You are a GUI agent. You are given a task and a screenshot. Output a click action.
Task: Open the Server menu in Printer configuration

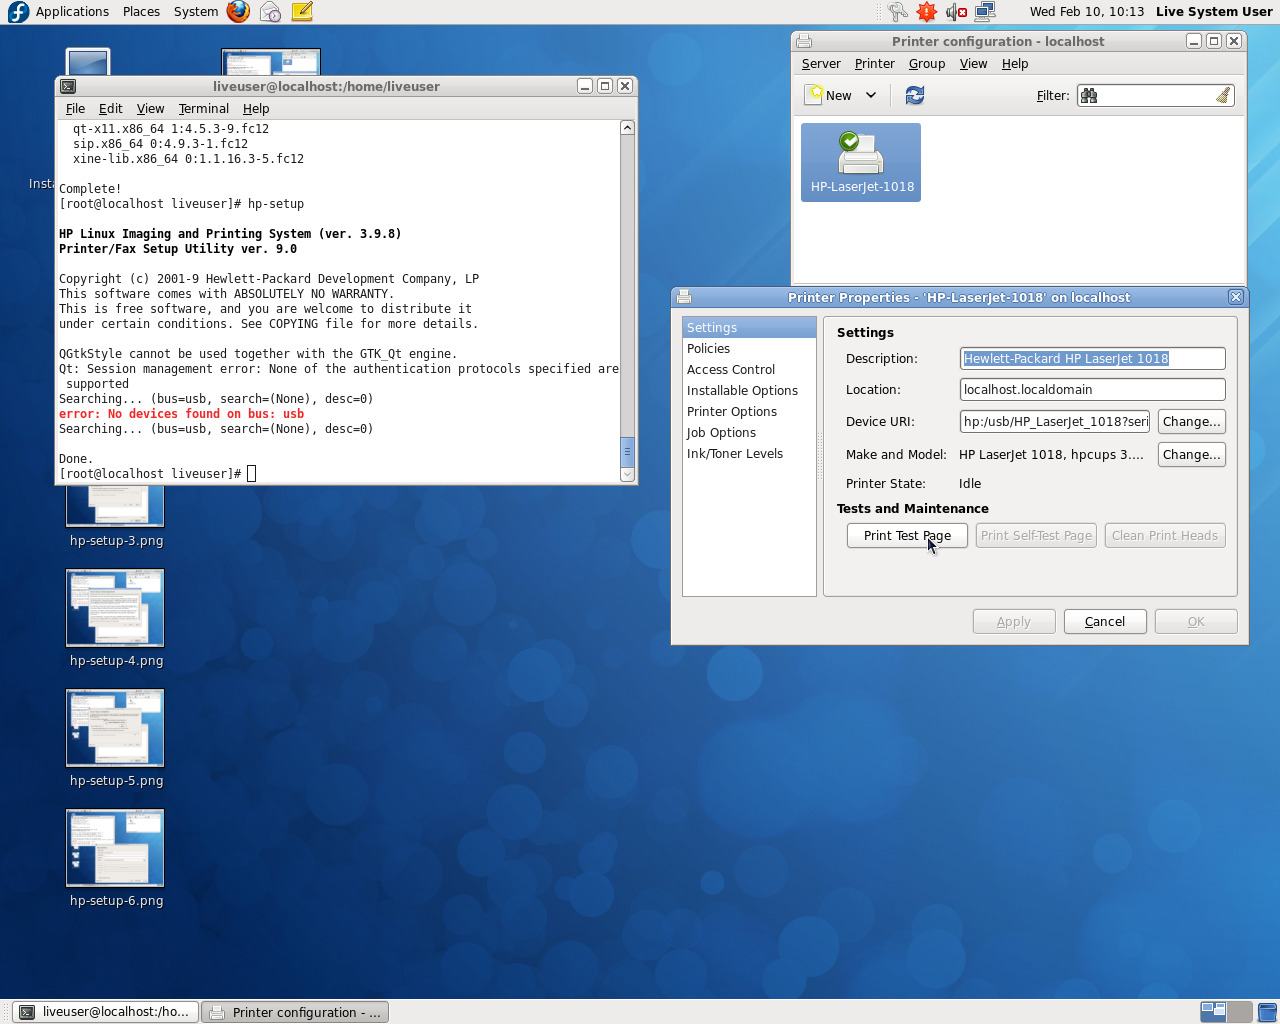coord(821,64)
